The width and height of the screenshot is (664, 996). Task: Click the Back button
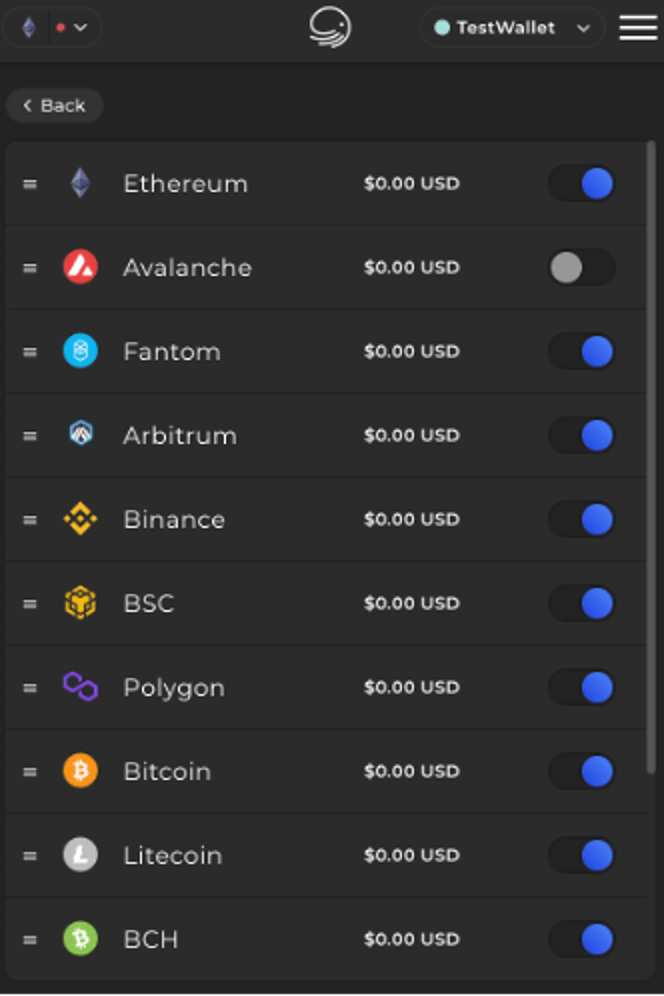click(54, 105)
